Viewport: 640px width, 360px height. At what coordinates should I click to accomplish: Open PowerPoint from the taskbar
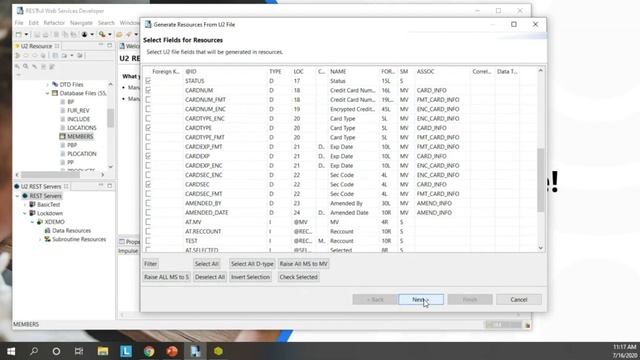click(x=172, y=351)
